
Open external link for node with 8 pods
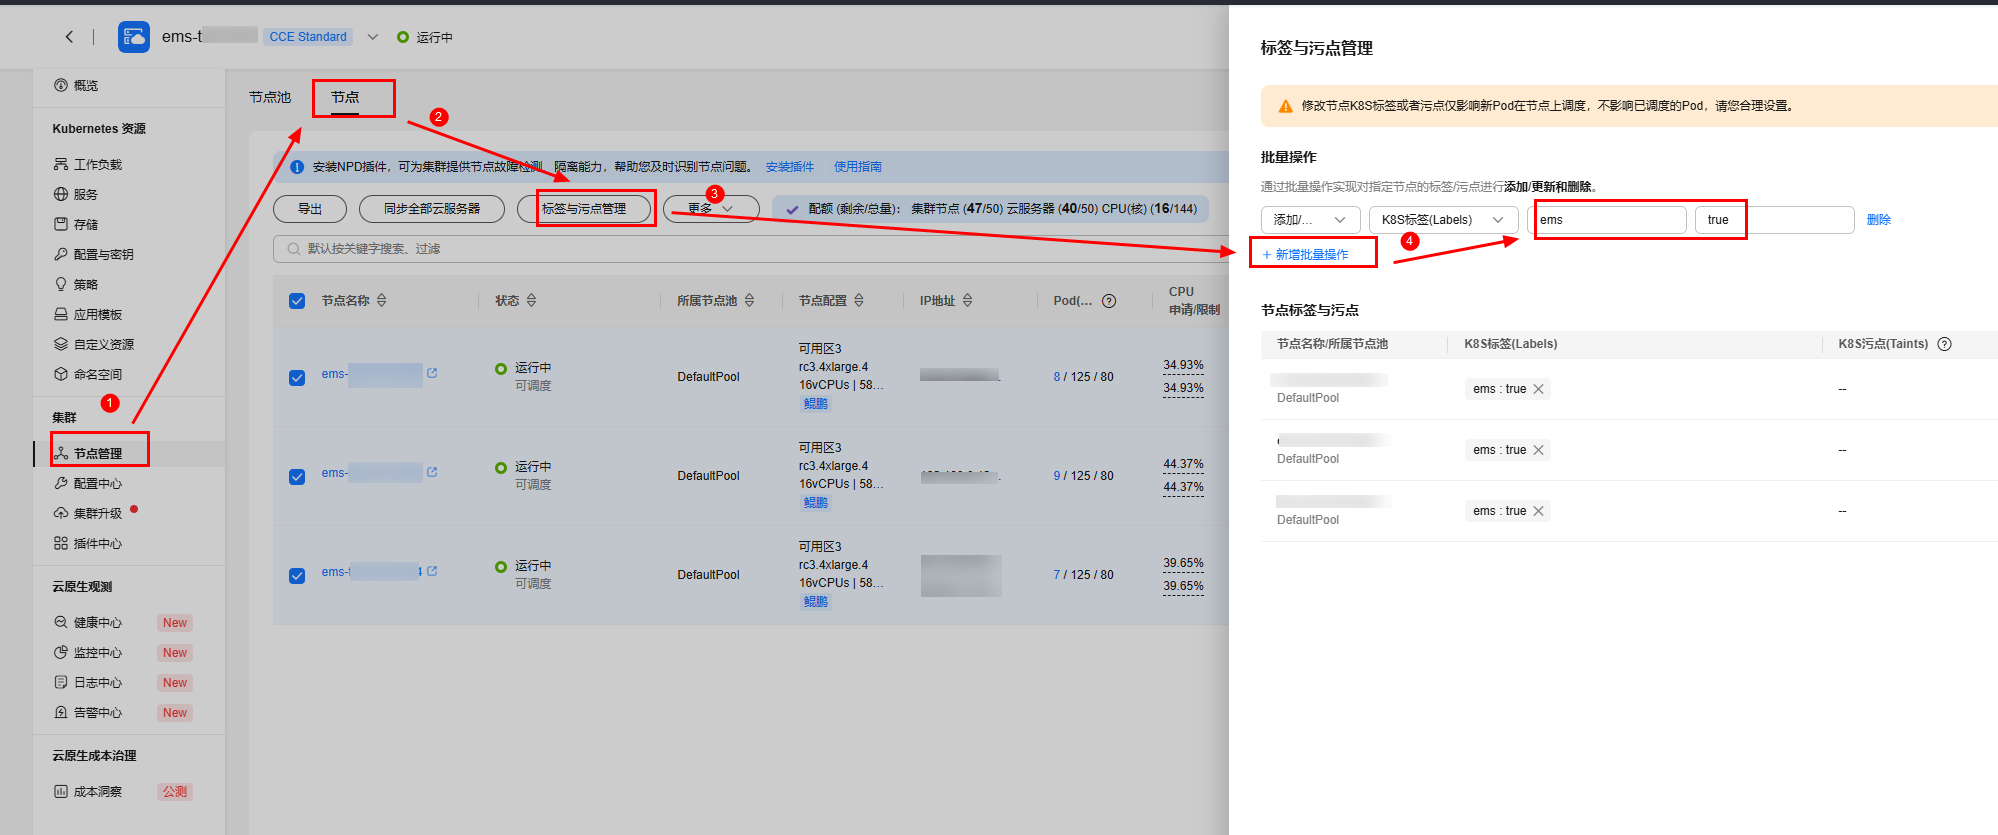[432, 373]
